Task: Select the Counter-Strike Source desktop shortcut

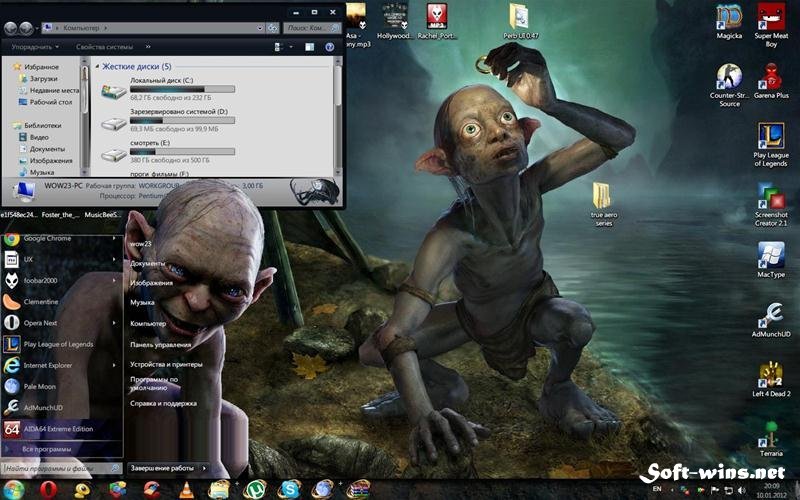Action: pos(729,85)
